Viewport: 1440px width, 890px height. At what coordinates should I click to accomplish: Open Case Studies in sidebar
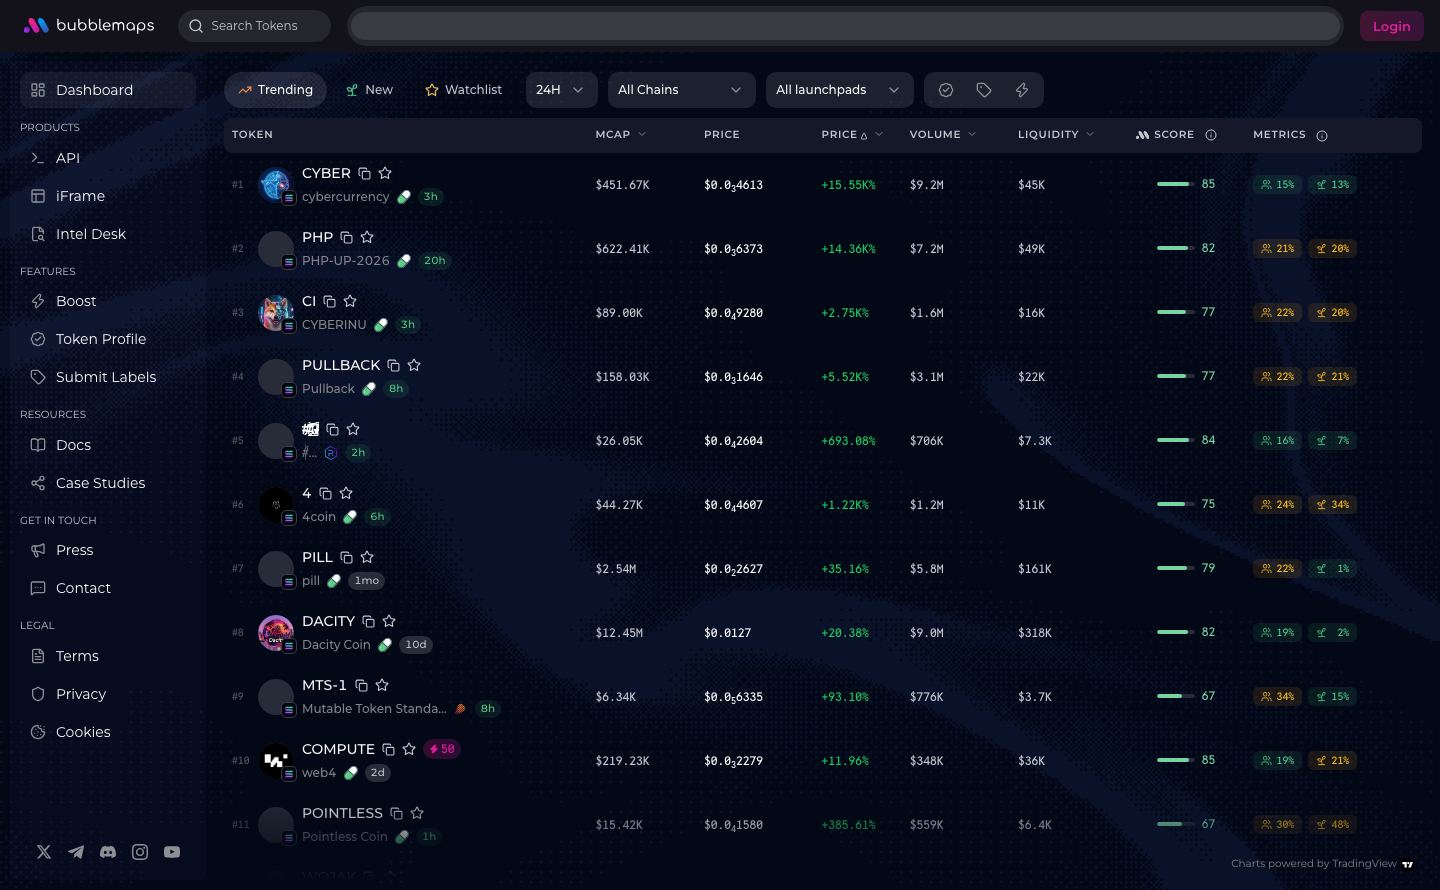tap(108, 483)
